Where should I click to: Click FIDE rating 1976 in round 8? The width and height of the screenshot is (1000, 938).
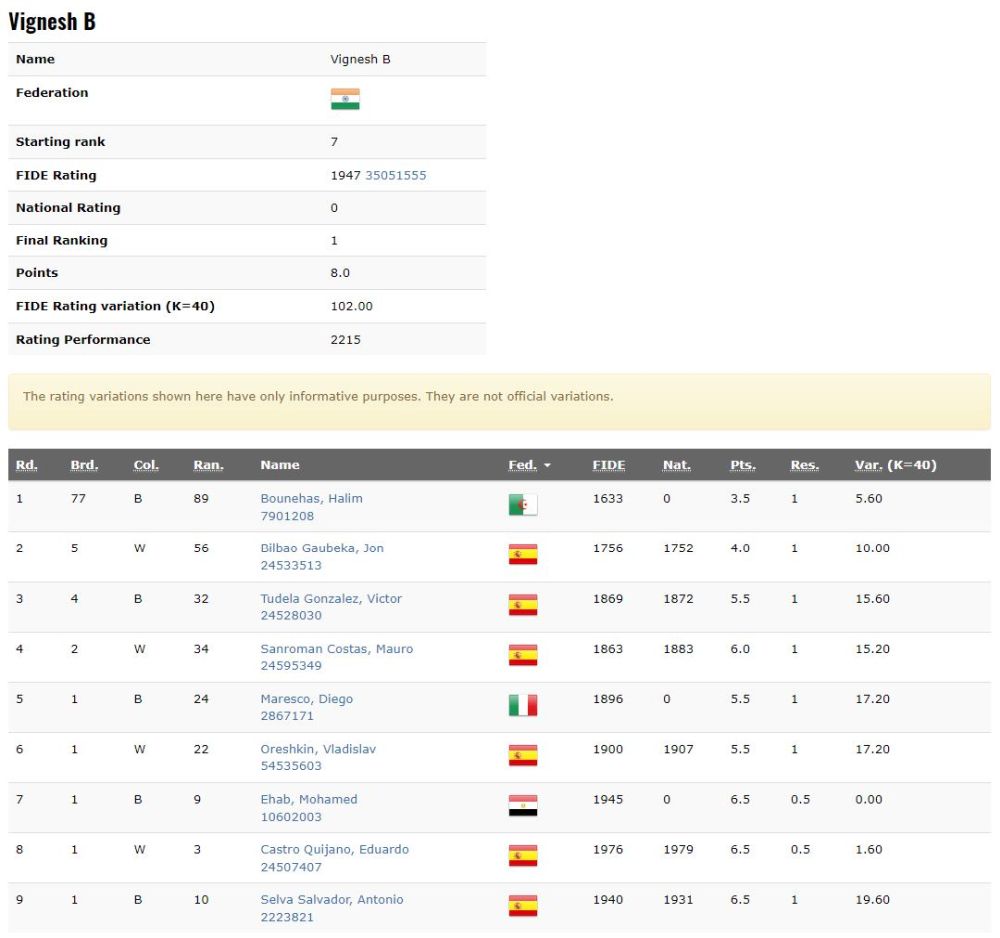[608, 849]
